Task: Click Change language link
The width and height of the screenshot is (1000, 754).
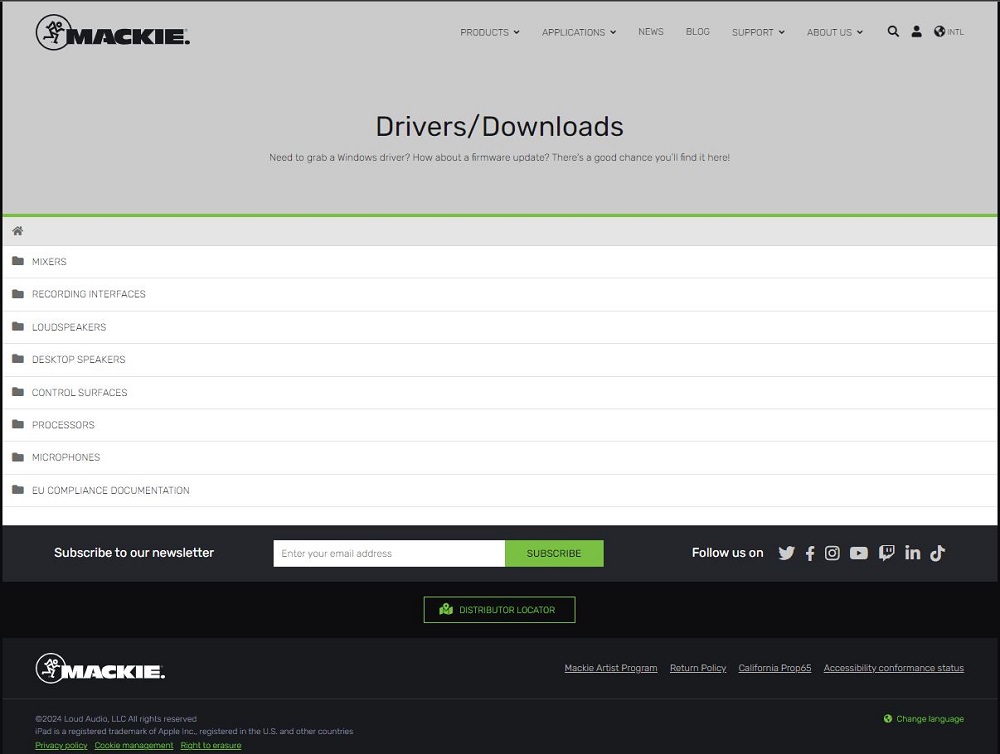Action: coord(923,719)
